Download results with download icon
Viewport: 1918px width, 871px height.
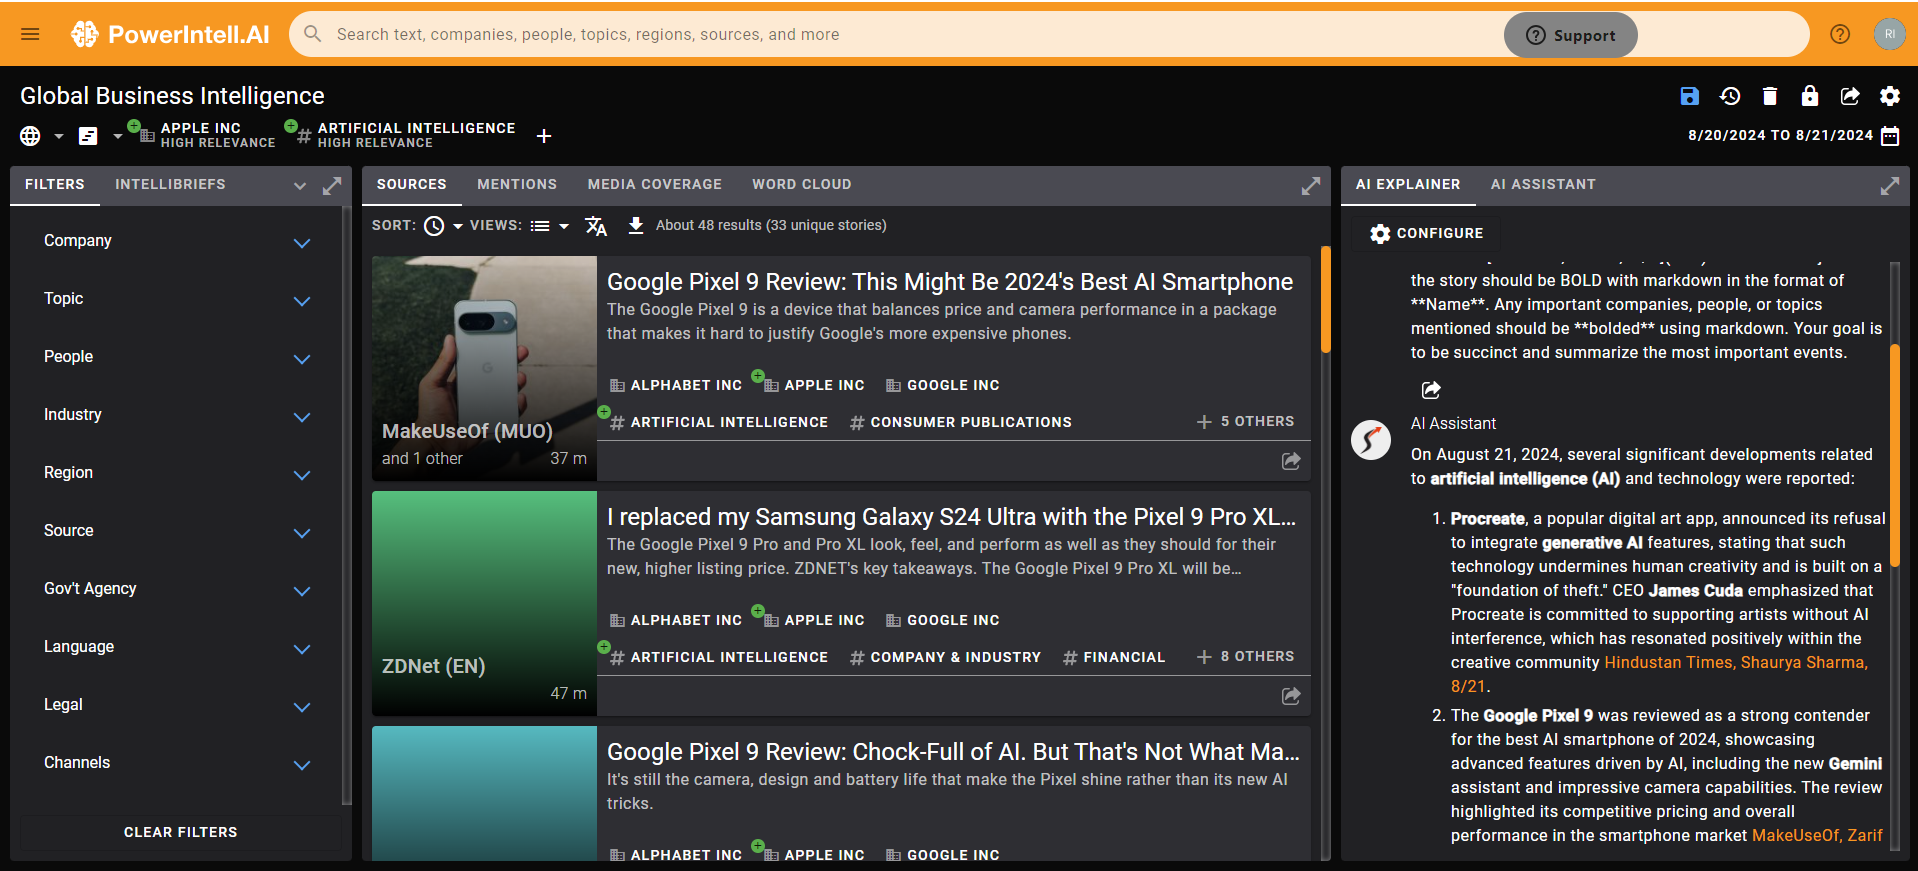click(636, 226)
